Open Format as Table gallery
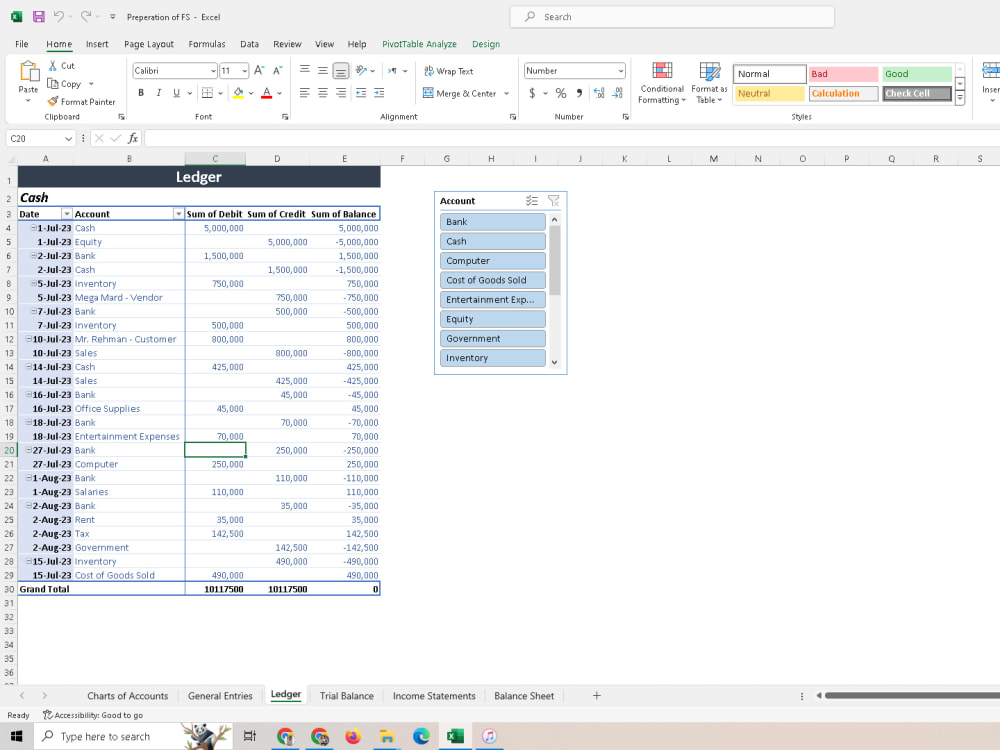Screen dimensions: 1000x750 pos(709,83)
